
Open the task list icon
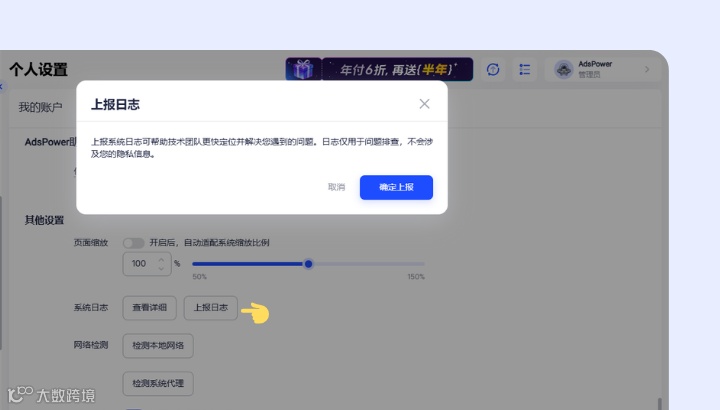coord(524,69)
